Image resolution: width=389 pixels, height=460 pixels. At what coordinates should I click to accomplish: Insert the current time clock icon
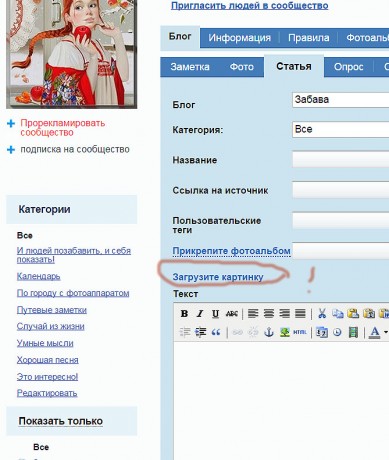coord(337,332)
